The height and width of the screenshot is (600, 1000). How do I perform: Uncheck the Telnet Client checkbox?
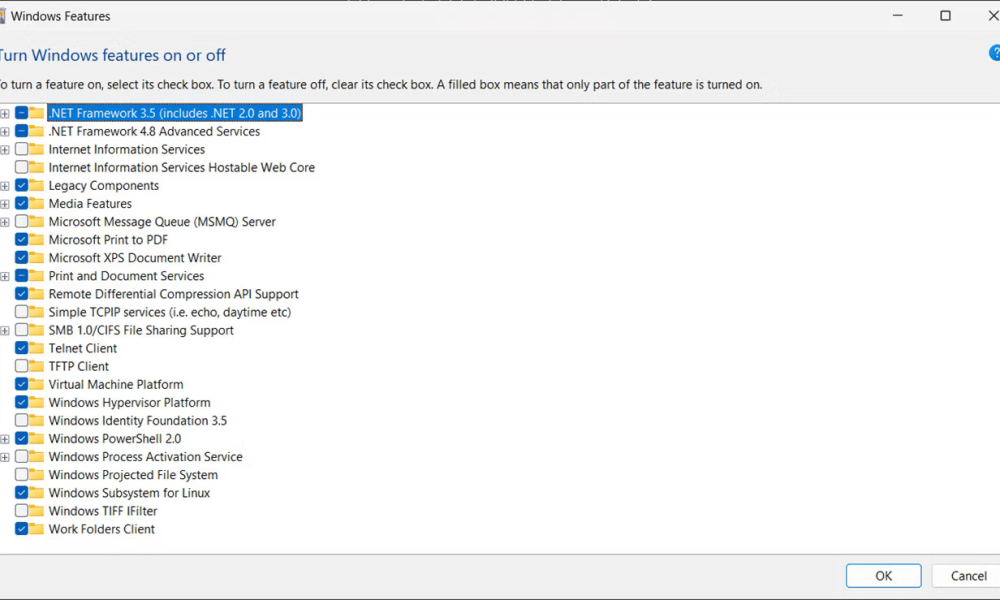click(21, 348)
